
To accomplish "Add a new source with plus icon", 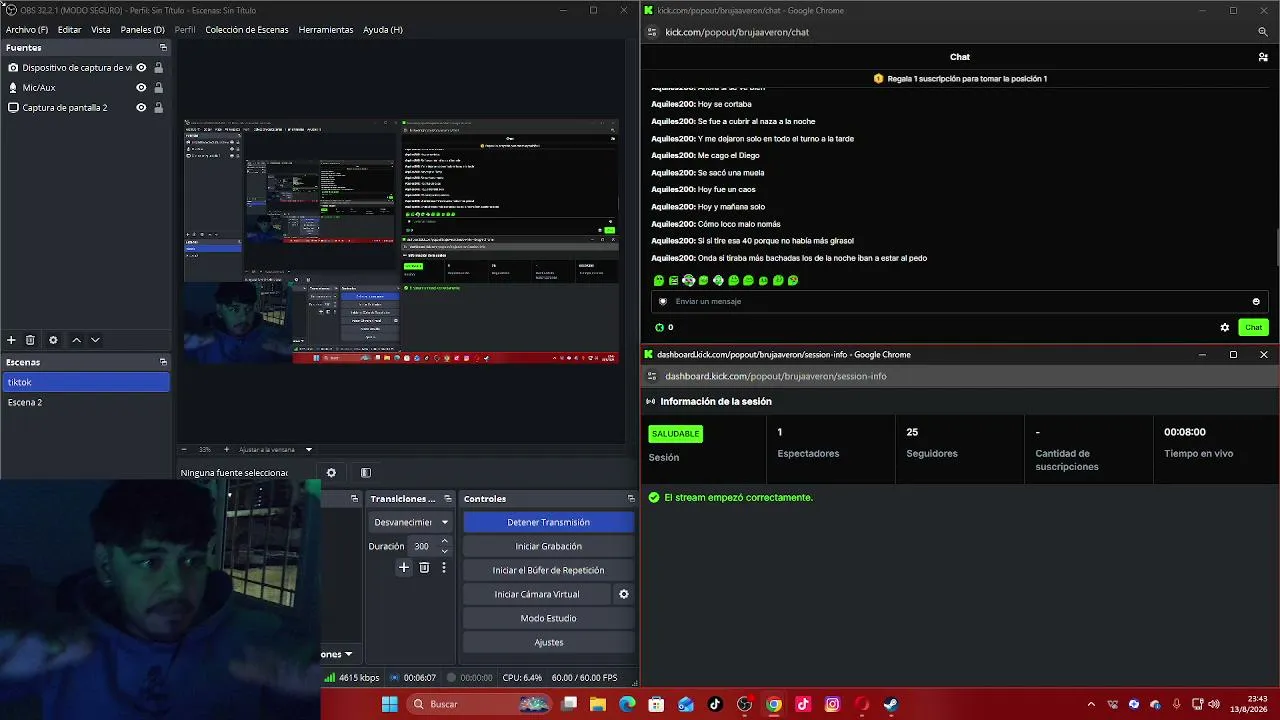I will pyautogui.click(x=11, y=340).
